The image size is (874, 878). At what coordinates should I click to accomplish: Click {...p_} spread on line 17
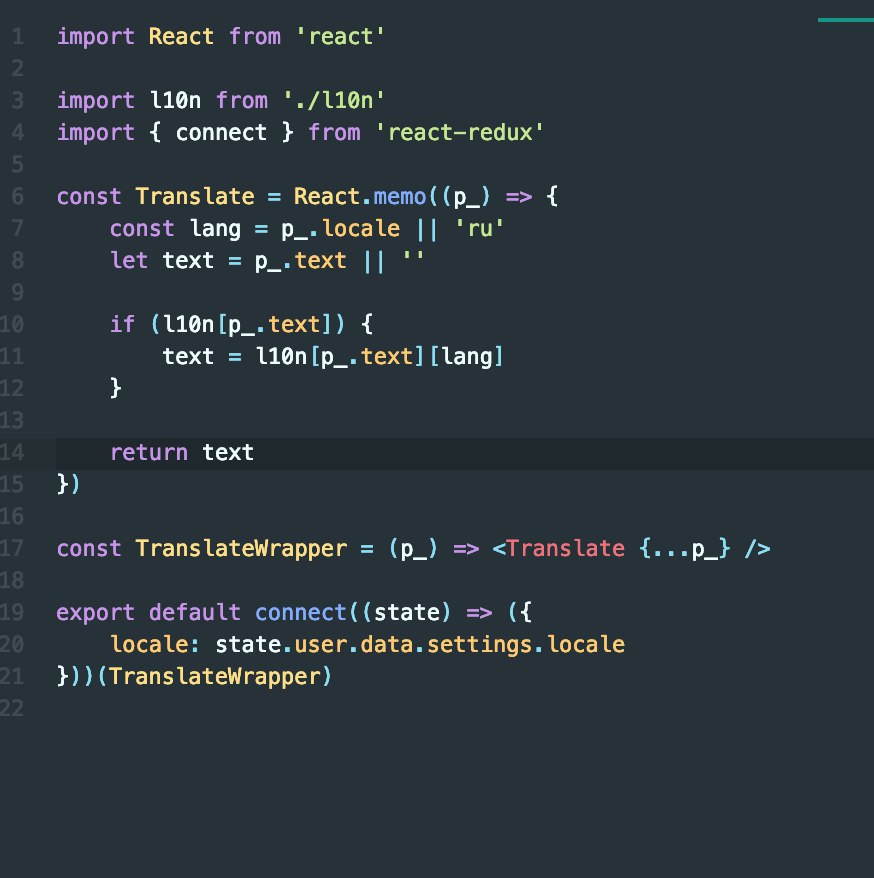[684, 549]
